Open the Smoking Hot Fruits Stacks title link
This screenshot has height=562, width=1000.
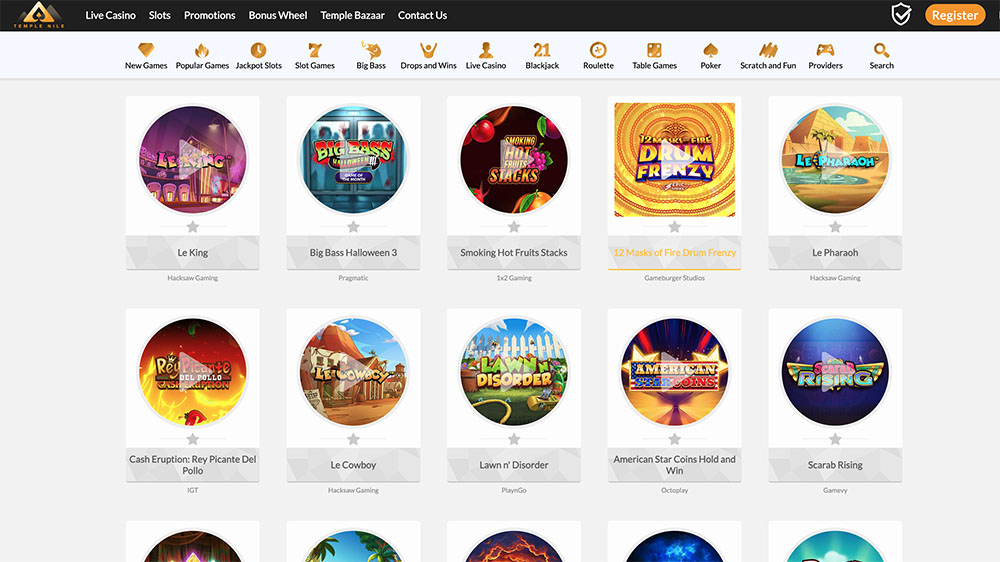coord(514,253)
